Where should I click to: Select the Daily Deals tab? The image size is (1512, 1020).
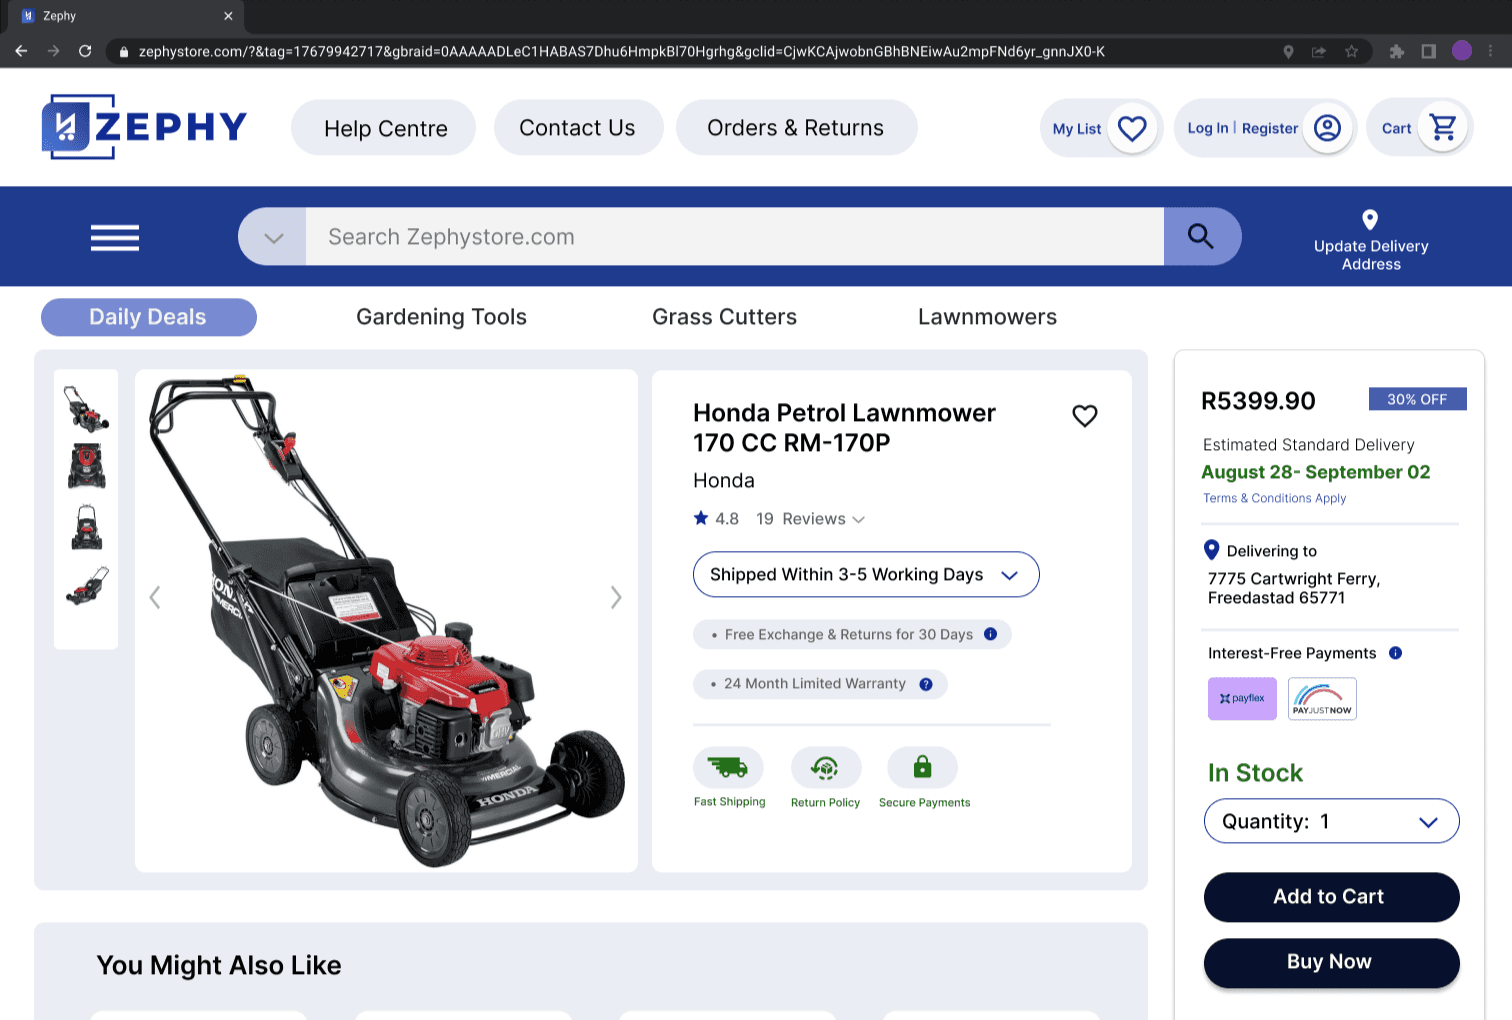click(149, 317)
